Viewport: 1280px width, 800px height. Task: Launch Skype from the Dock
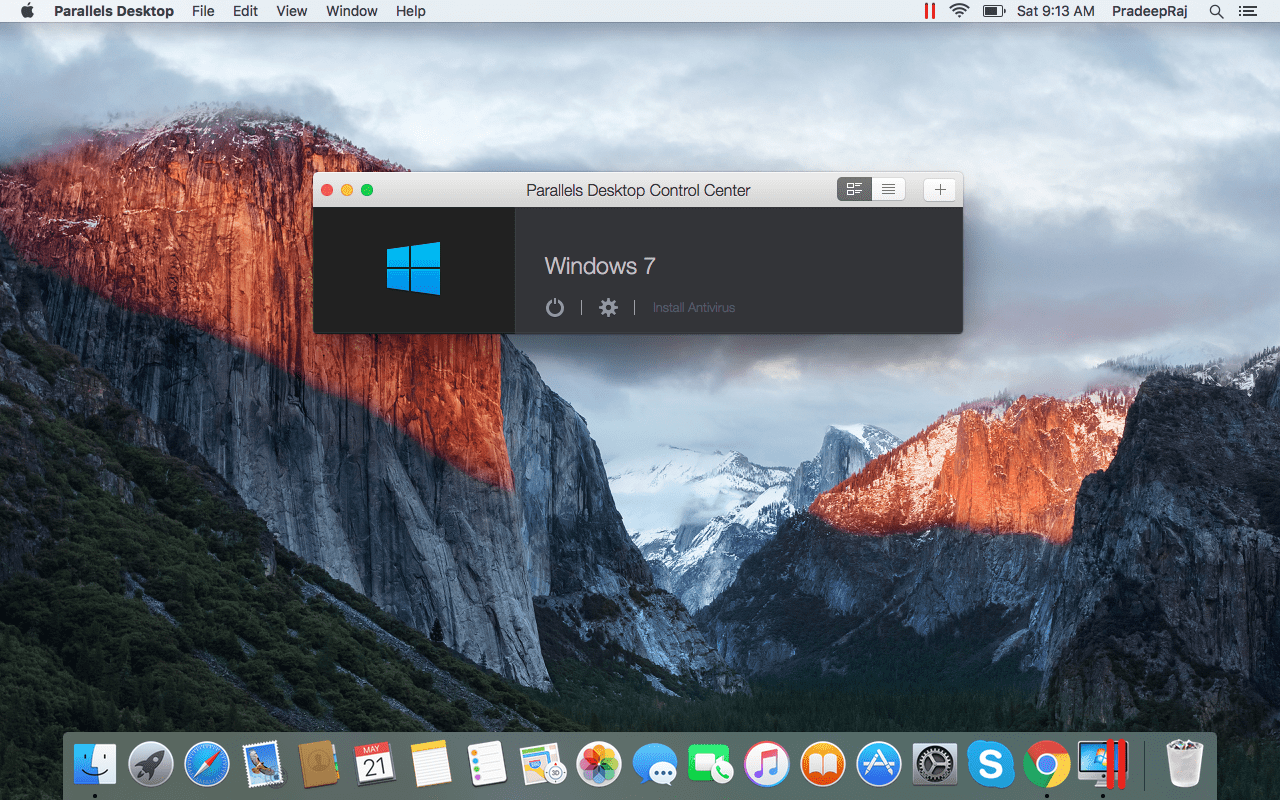[x=991, y=765]
